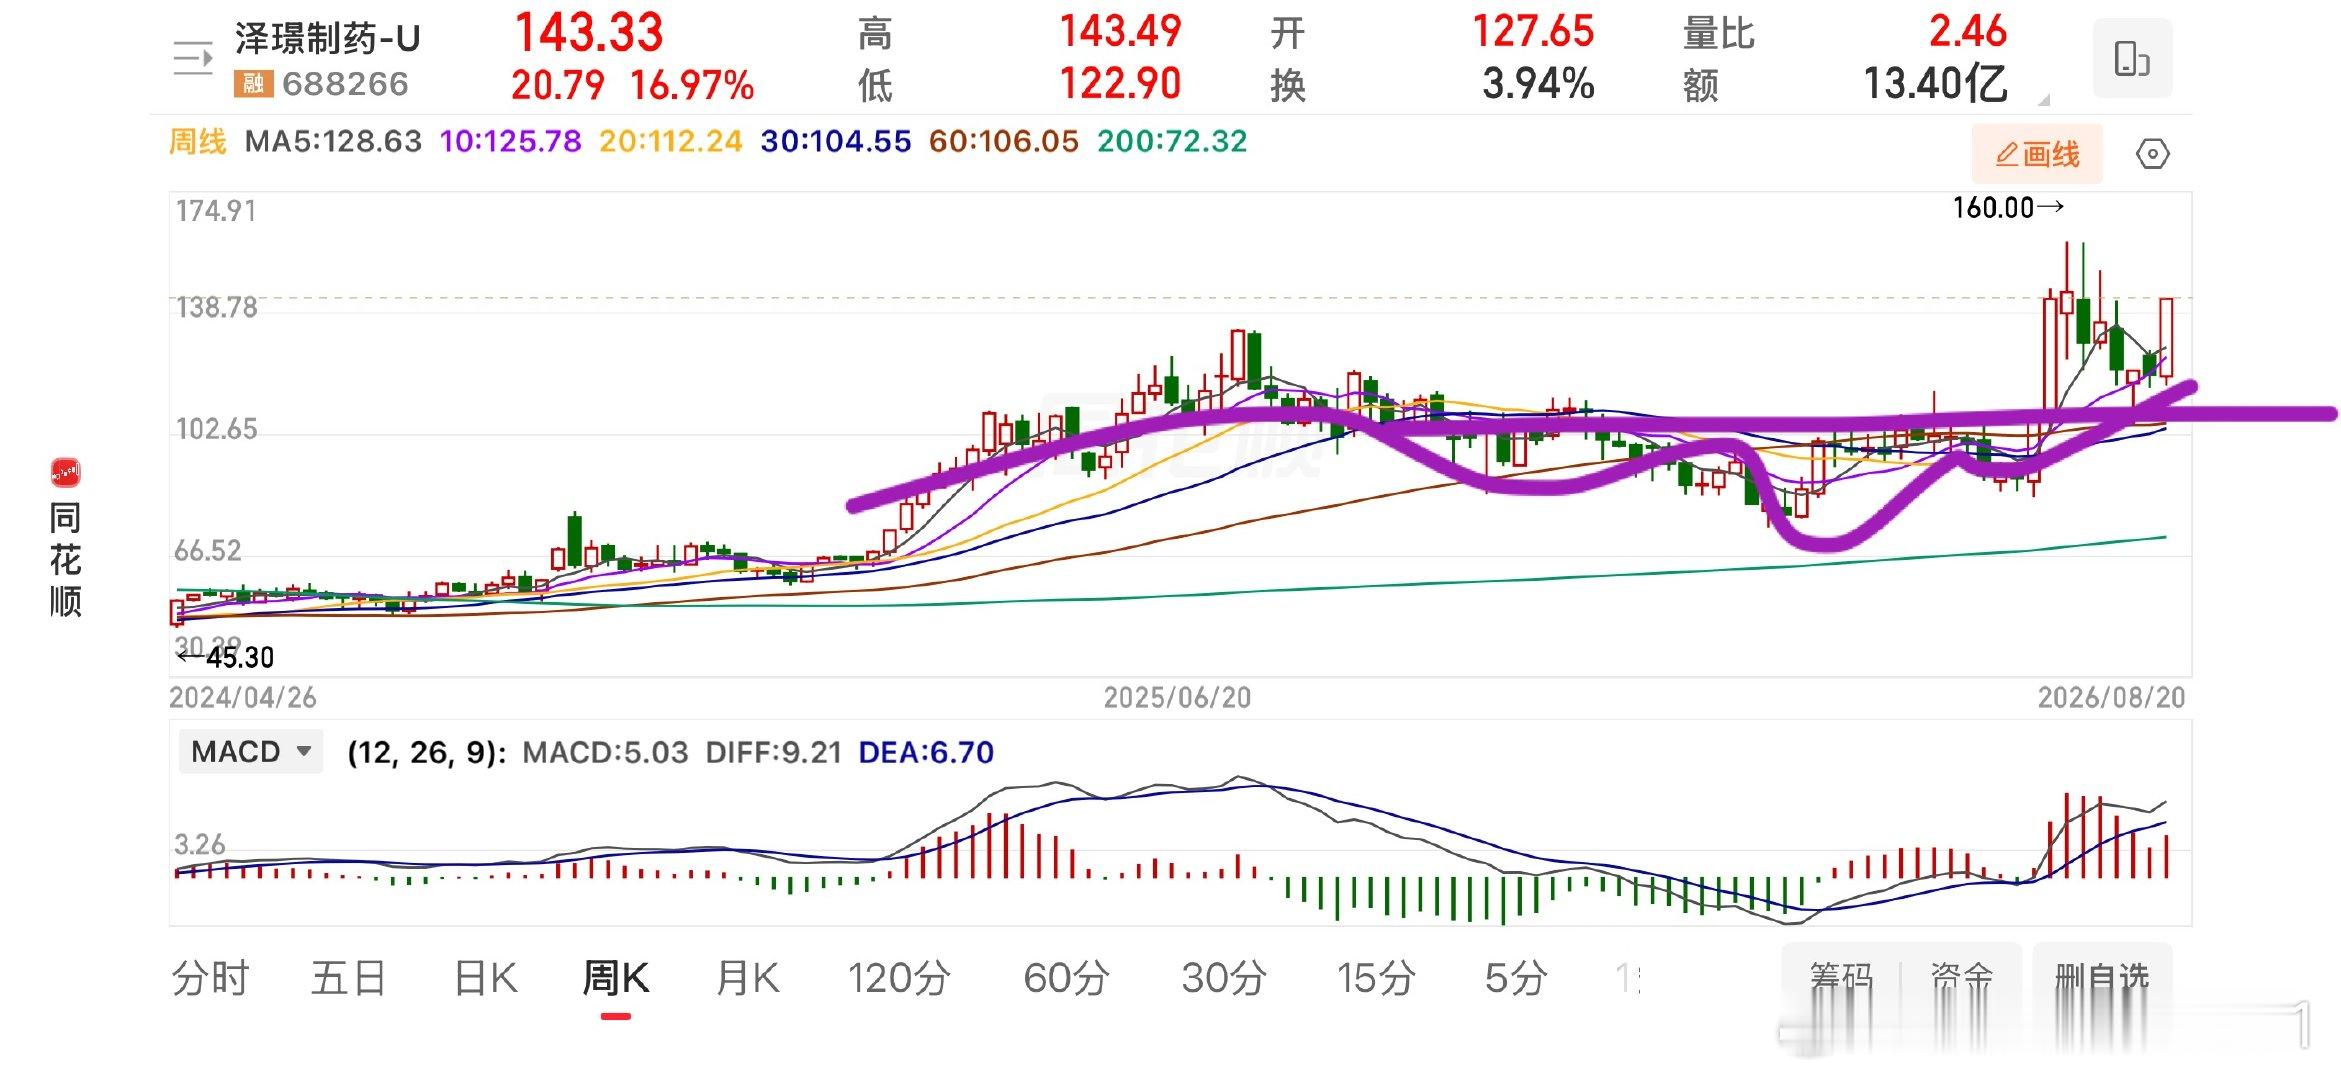2341x1080 pixels.
Task: Tap the 周线 period label
Action: [x=198, y=141]
